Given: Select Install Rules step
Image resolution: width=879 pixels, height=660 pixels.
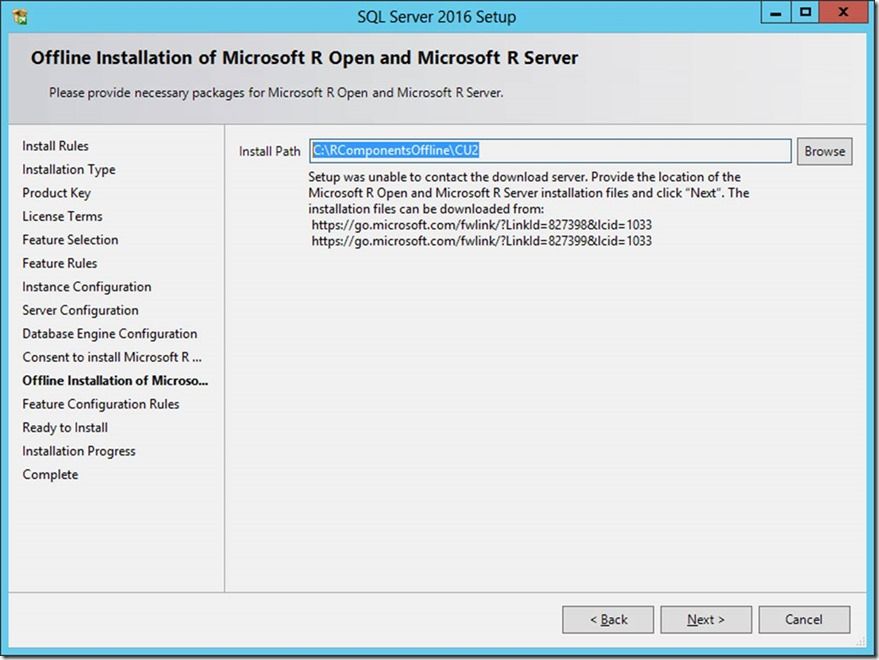Looking at the screenshot, I should 55,146.
